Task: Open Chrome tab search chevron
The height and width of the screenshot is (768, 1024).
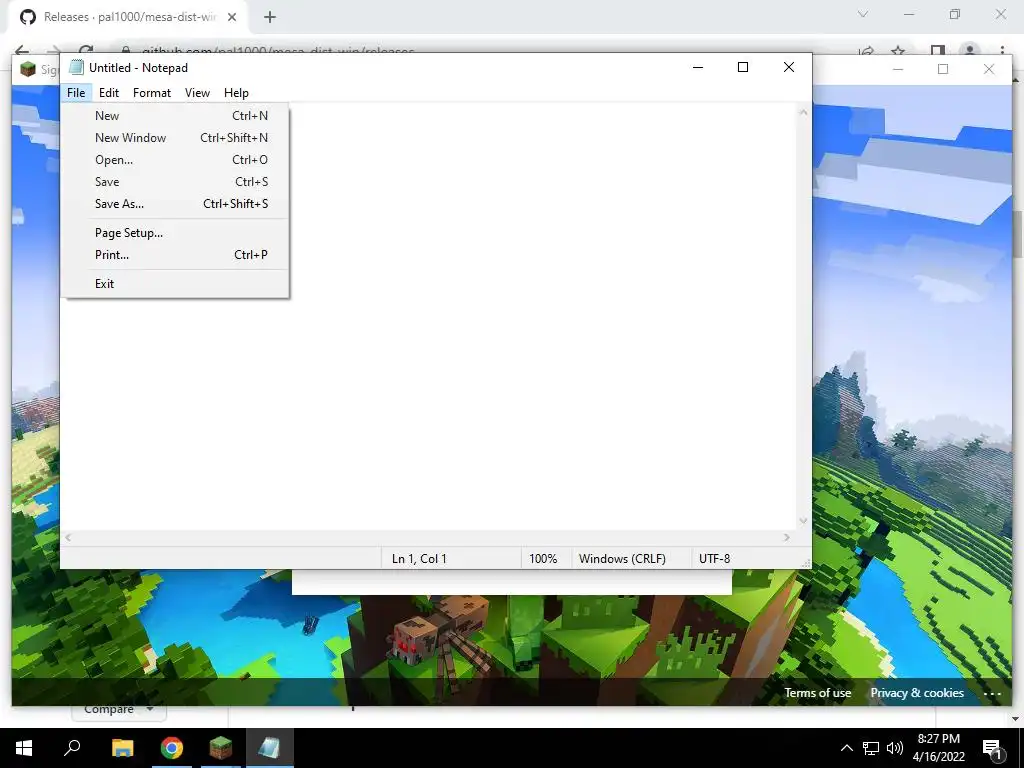Action: coord(863,14)
